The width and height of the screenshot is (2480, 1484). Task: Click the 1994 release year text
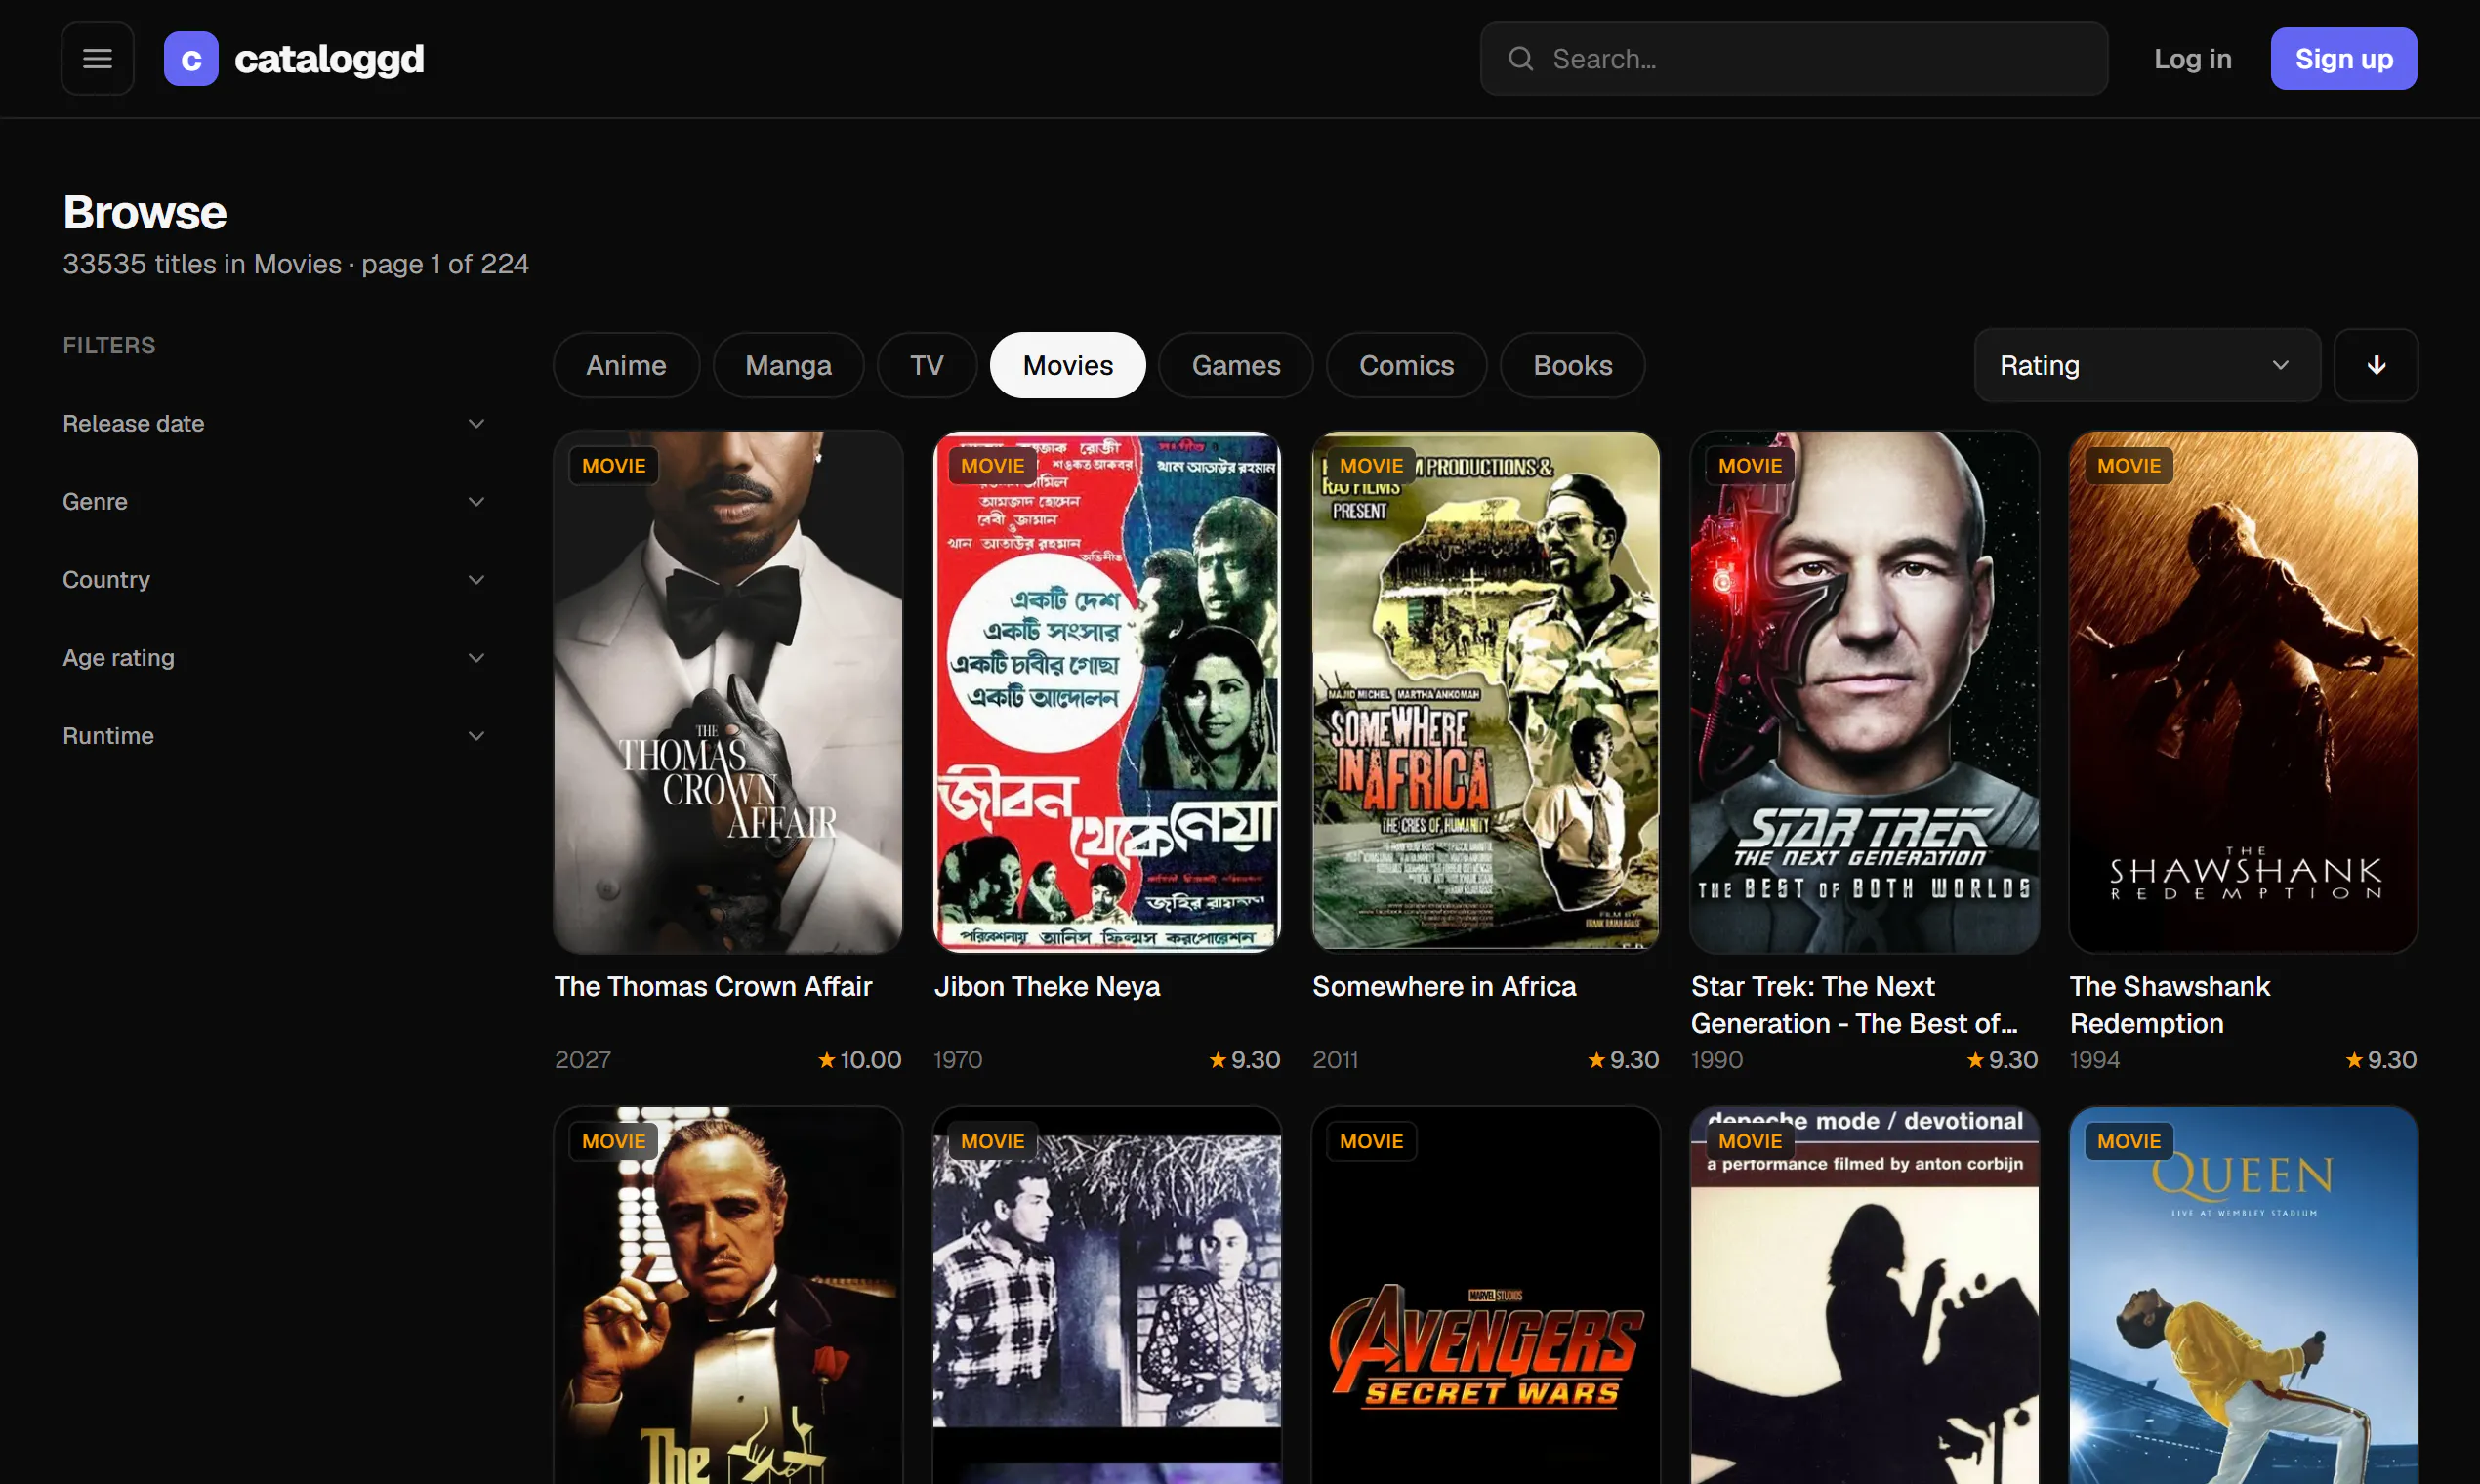2095,1059
